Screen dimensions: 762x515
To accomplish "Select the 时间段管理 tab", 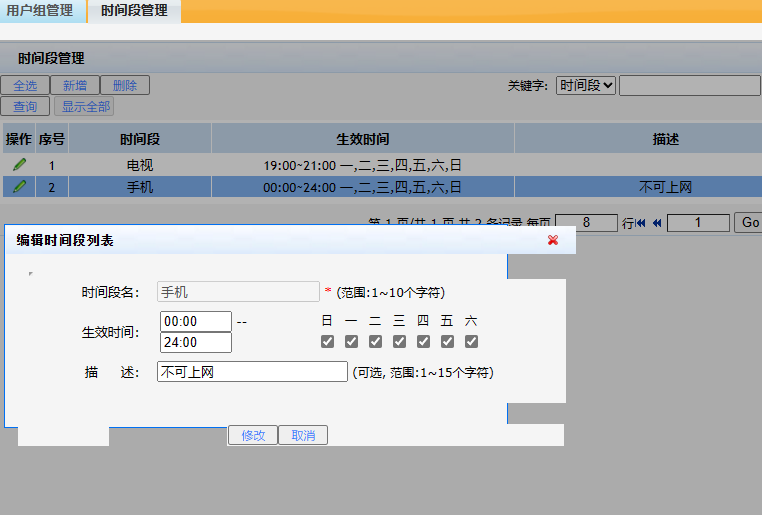I will pyautogui.click(x=134, y=11).
